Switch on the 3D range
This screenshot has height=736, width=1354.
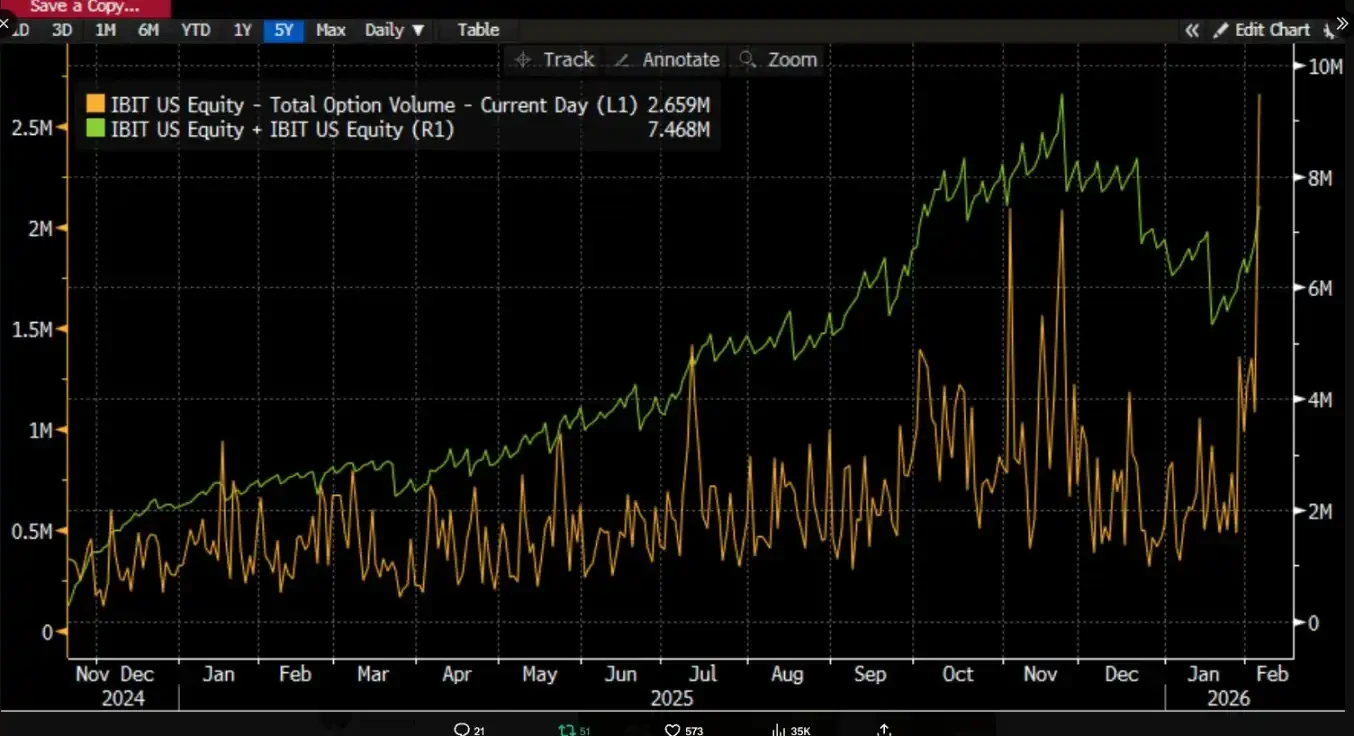[61, 30]
